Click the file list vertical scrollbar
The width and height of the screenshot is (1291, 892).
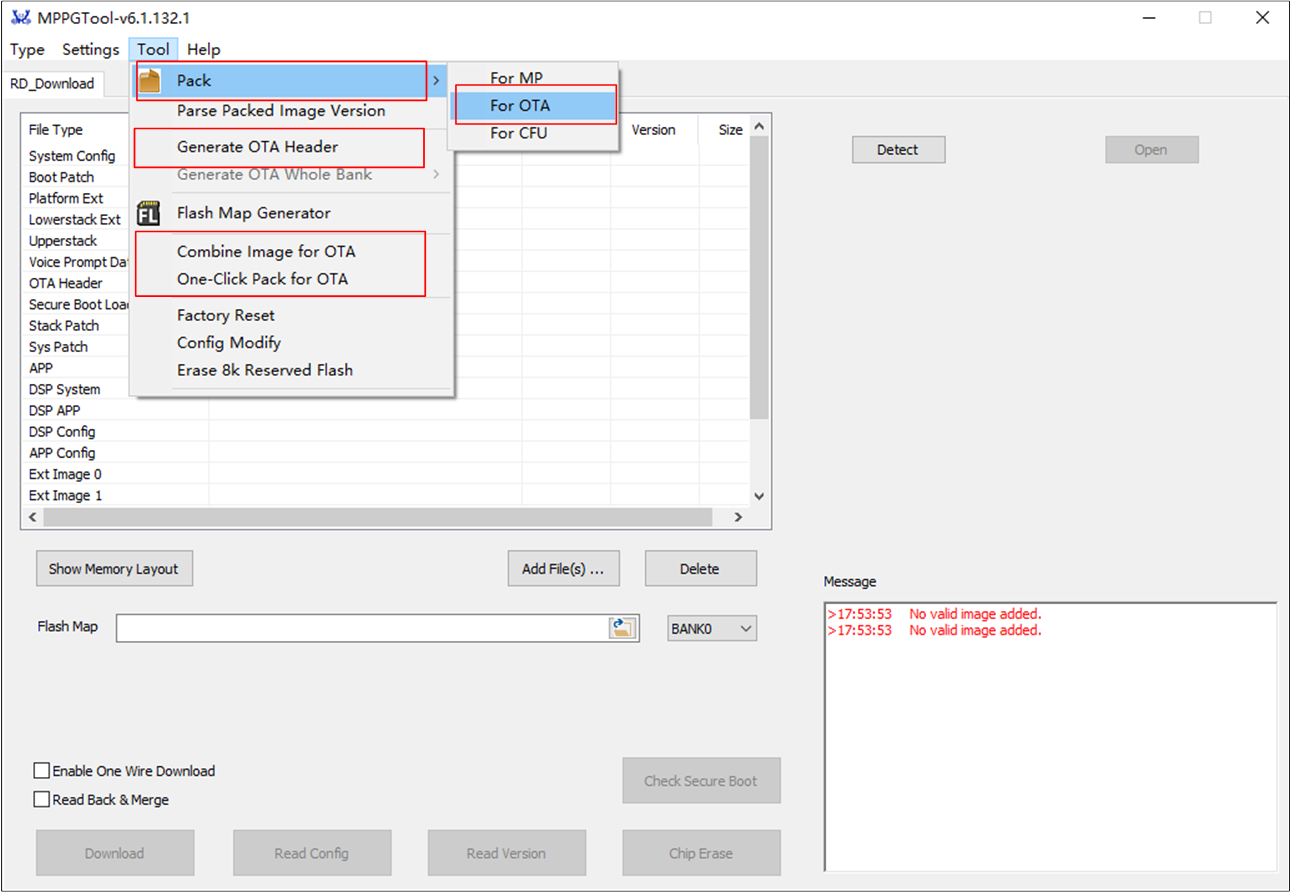(x=759, y=278)
